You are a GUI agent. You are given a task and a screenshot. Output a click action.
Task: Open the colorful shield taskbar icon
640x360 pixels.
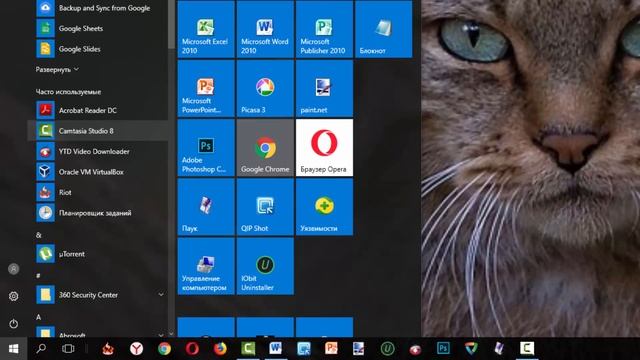(471, 349)
